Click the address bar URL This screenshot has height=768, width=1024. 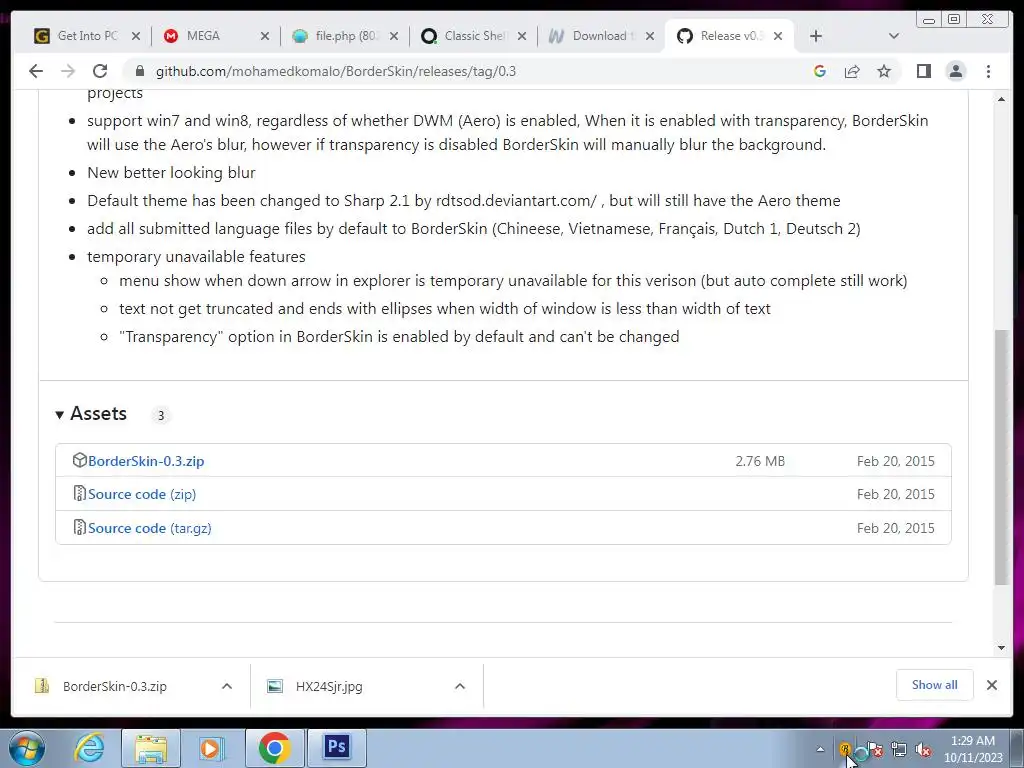(336, 71)
